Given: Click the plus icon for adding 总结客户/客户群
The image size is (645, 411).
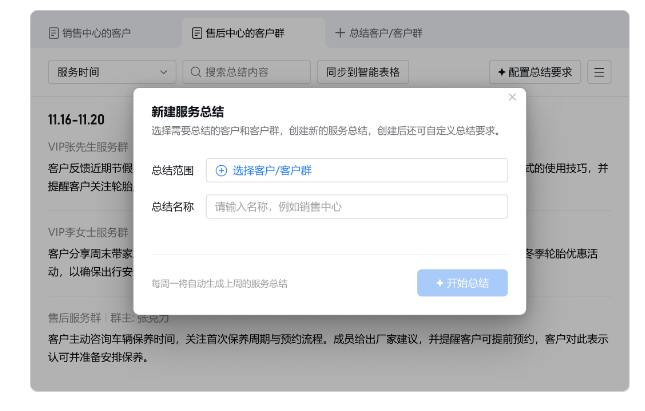Looking at the screenshot, I should pos(340,33).
